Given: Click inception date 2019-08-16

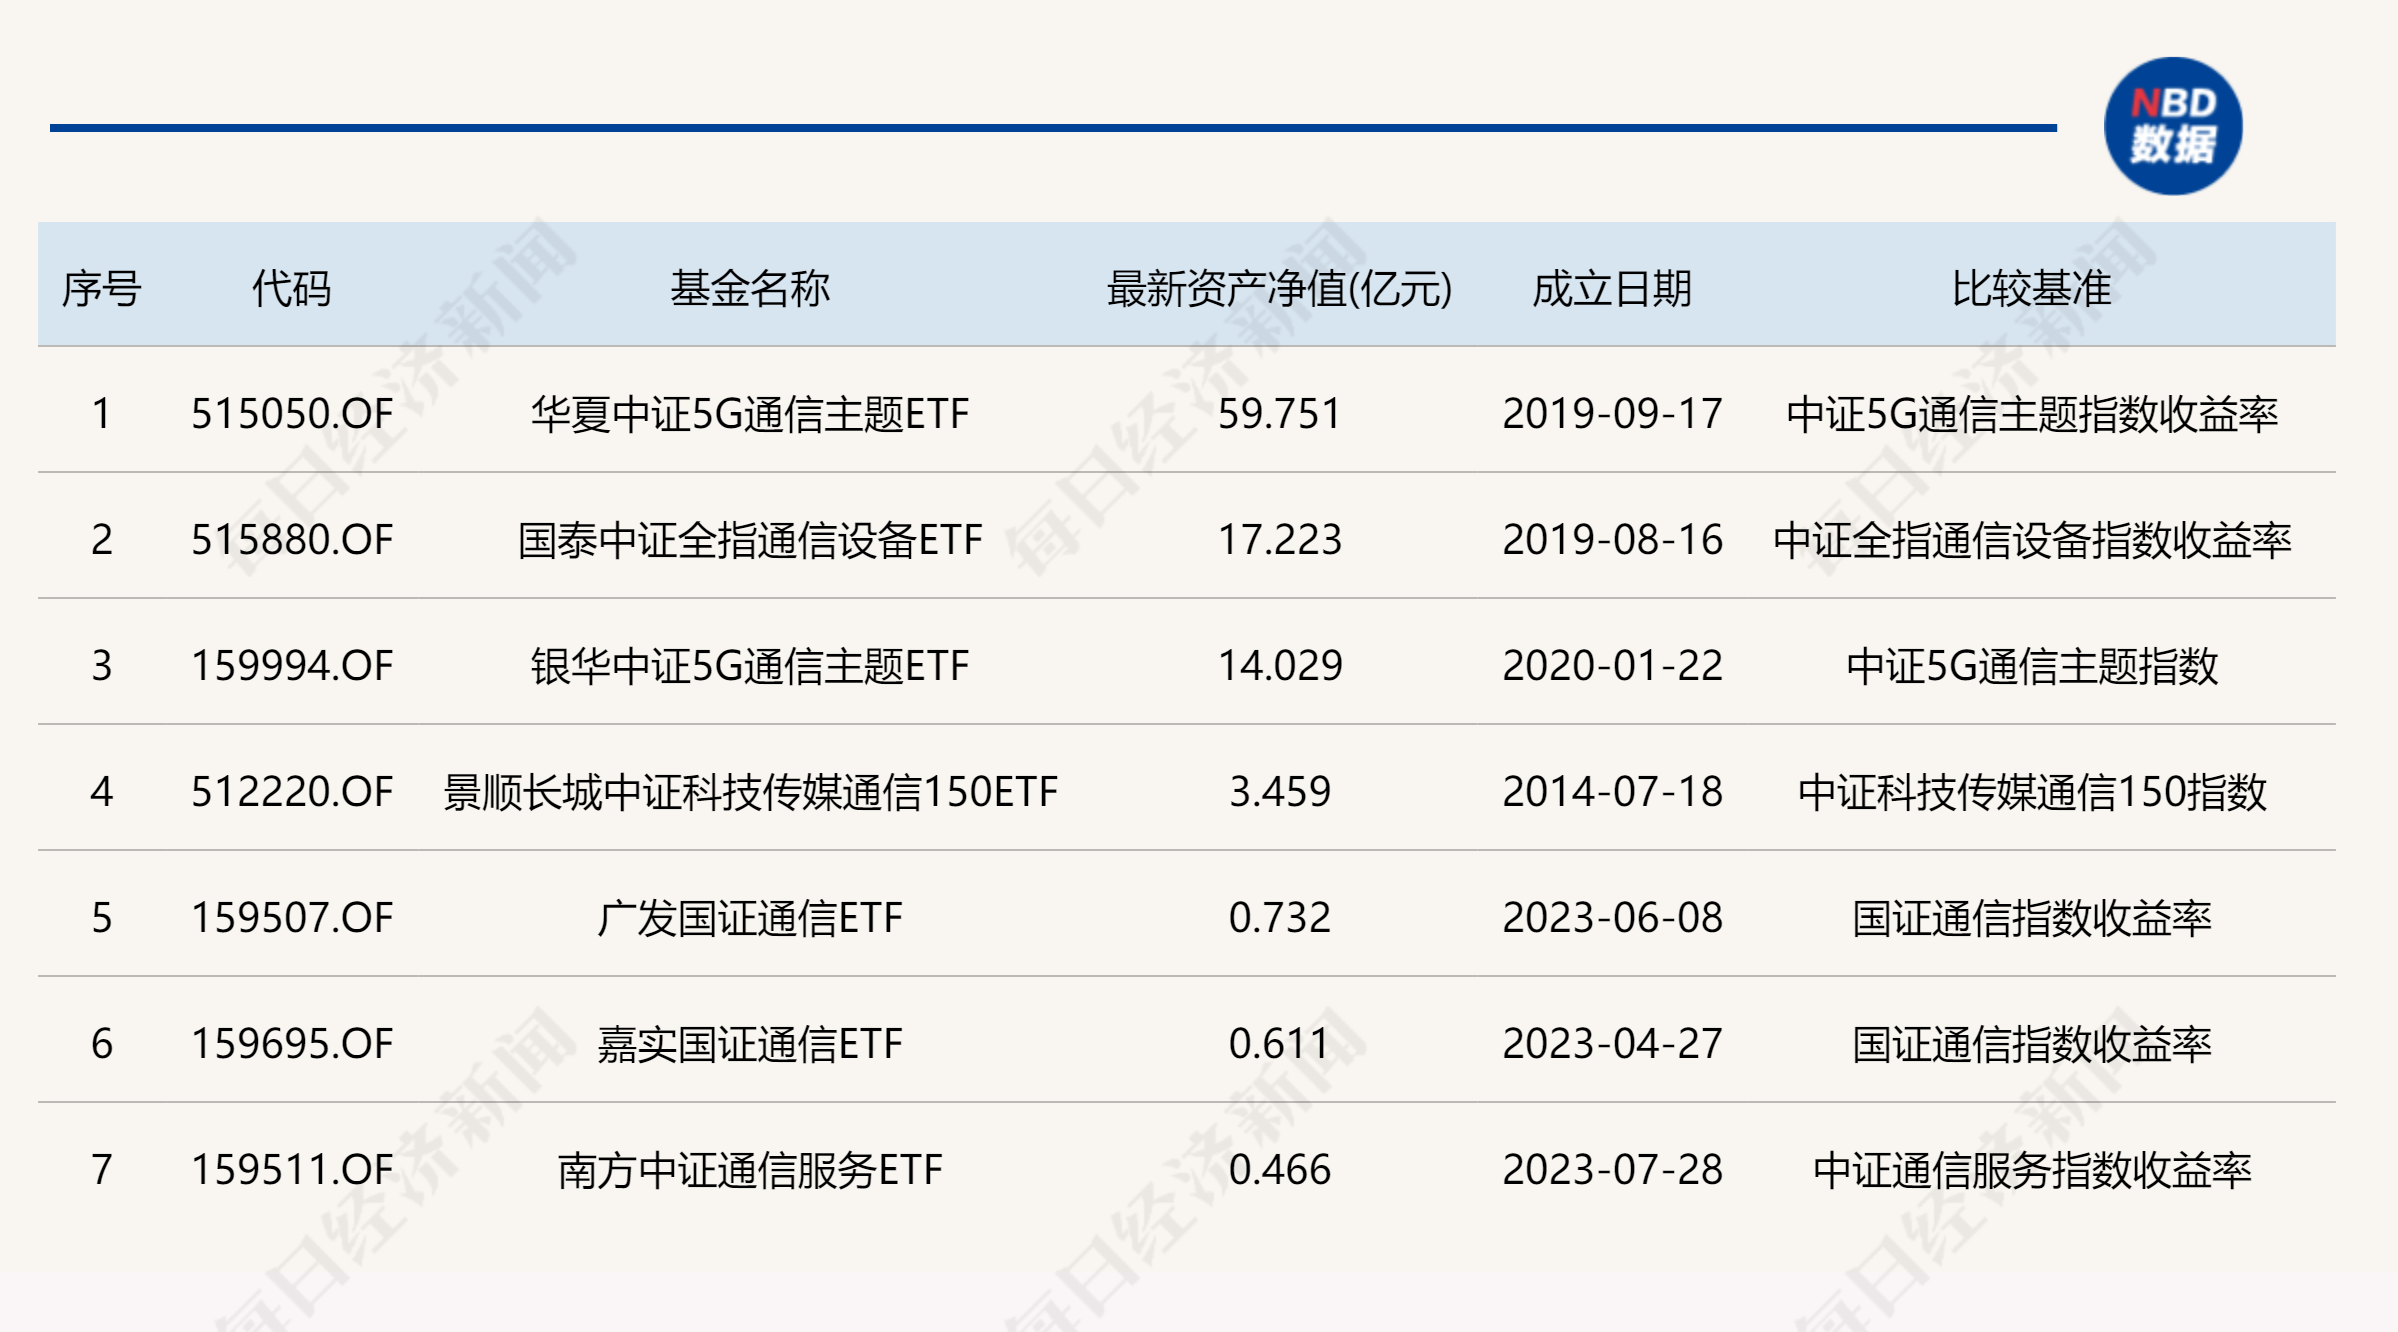Looking at the screenshot, I should [1612, 540].
